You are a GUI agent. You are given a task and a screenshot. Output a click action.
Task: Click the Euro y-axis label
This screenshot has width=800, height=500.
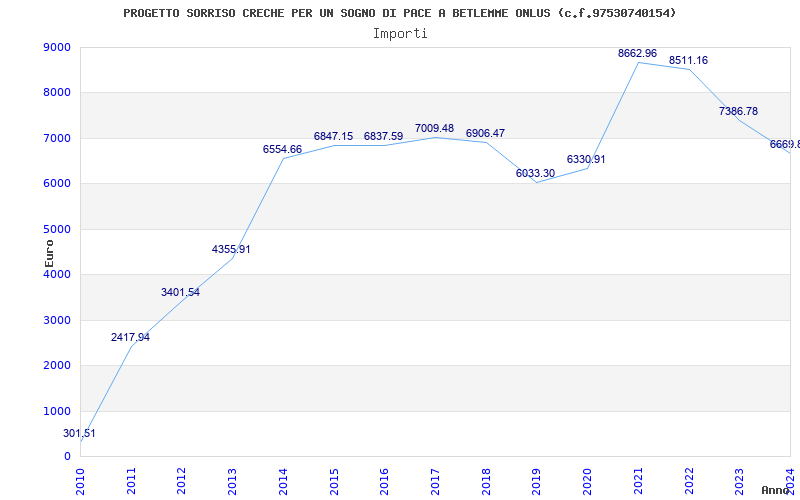pyautogui.click(x=49, y=253)
